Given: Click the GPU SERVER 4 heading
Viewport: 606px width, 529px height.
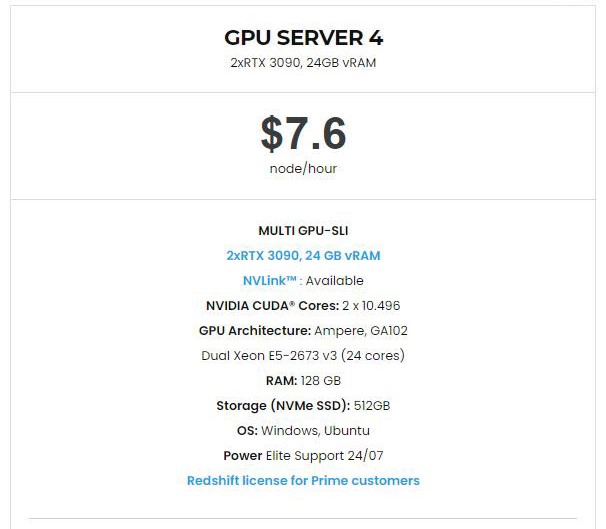Looking at the screenshot, I should point(303,38).
